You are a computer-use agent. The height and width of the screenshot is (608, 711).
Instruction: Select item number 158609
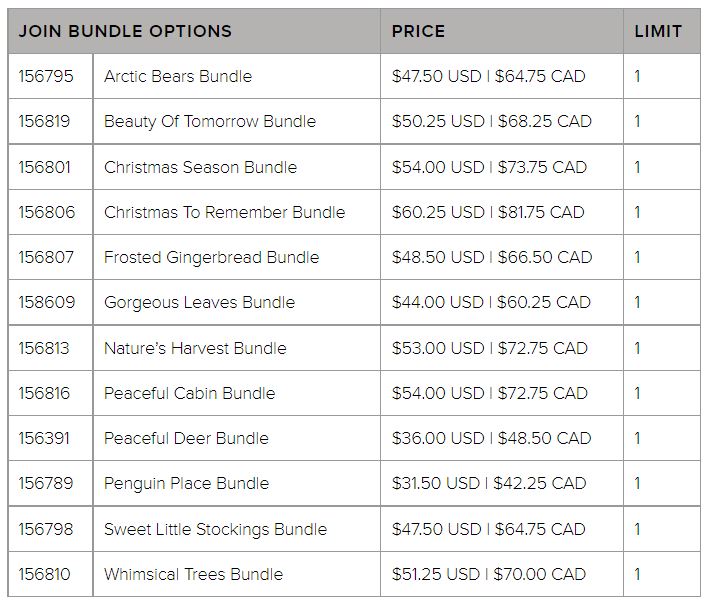tap(45, 302)
